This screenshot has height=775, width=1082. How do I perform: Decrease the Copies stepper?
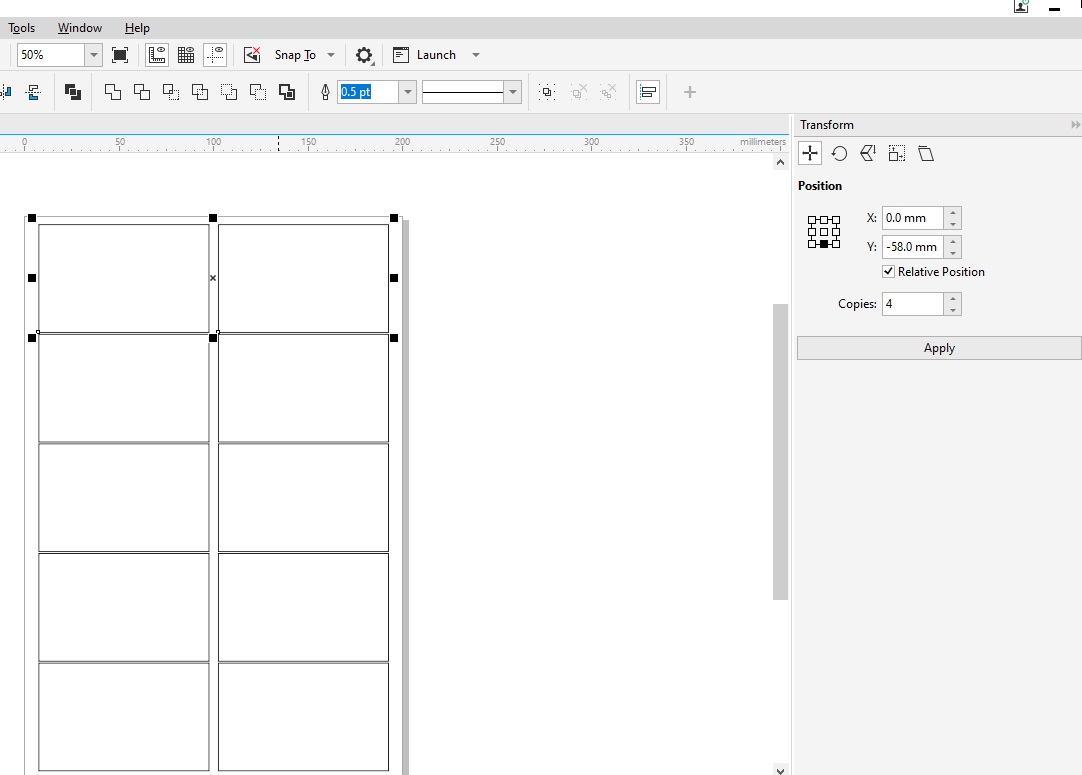coord(953,310)
